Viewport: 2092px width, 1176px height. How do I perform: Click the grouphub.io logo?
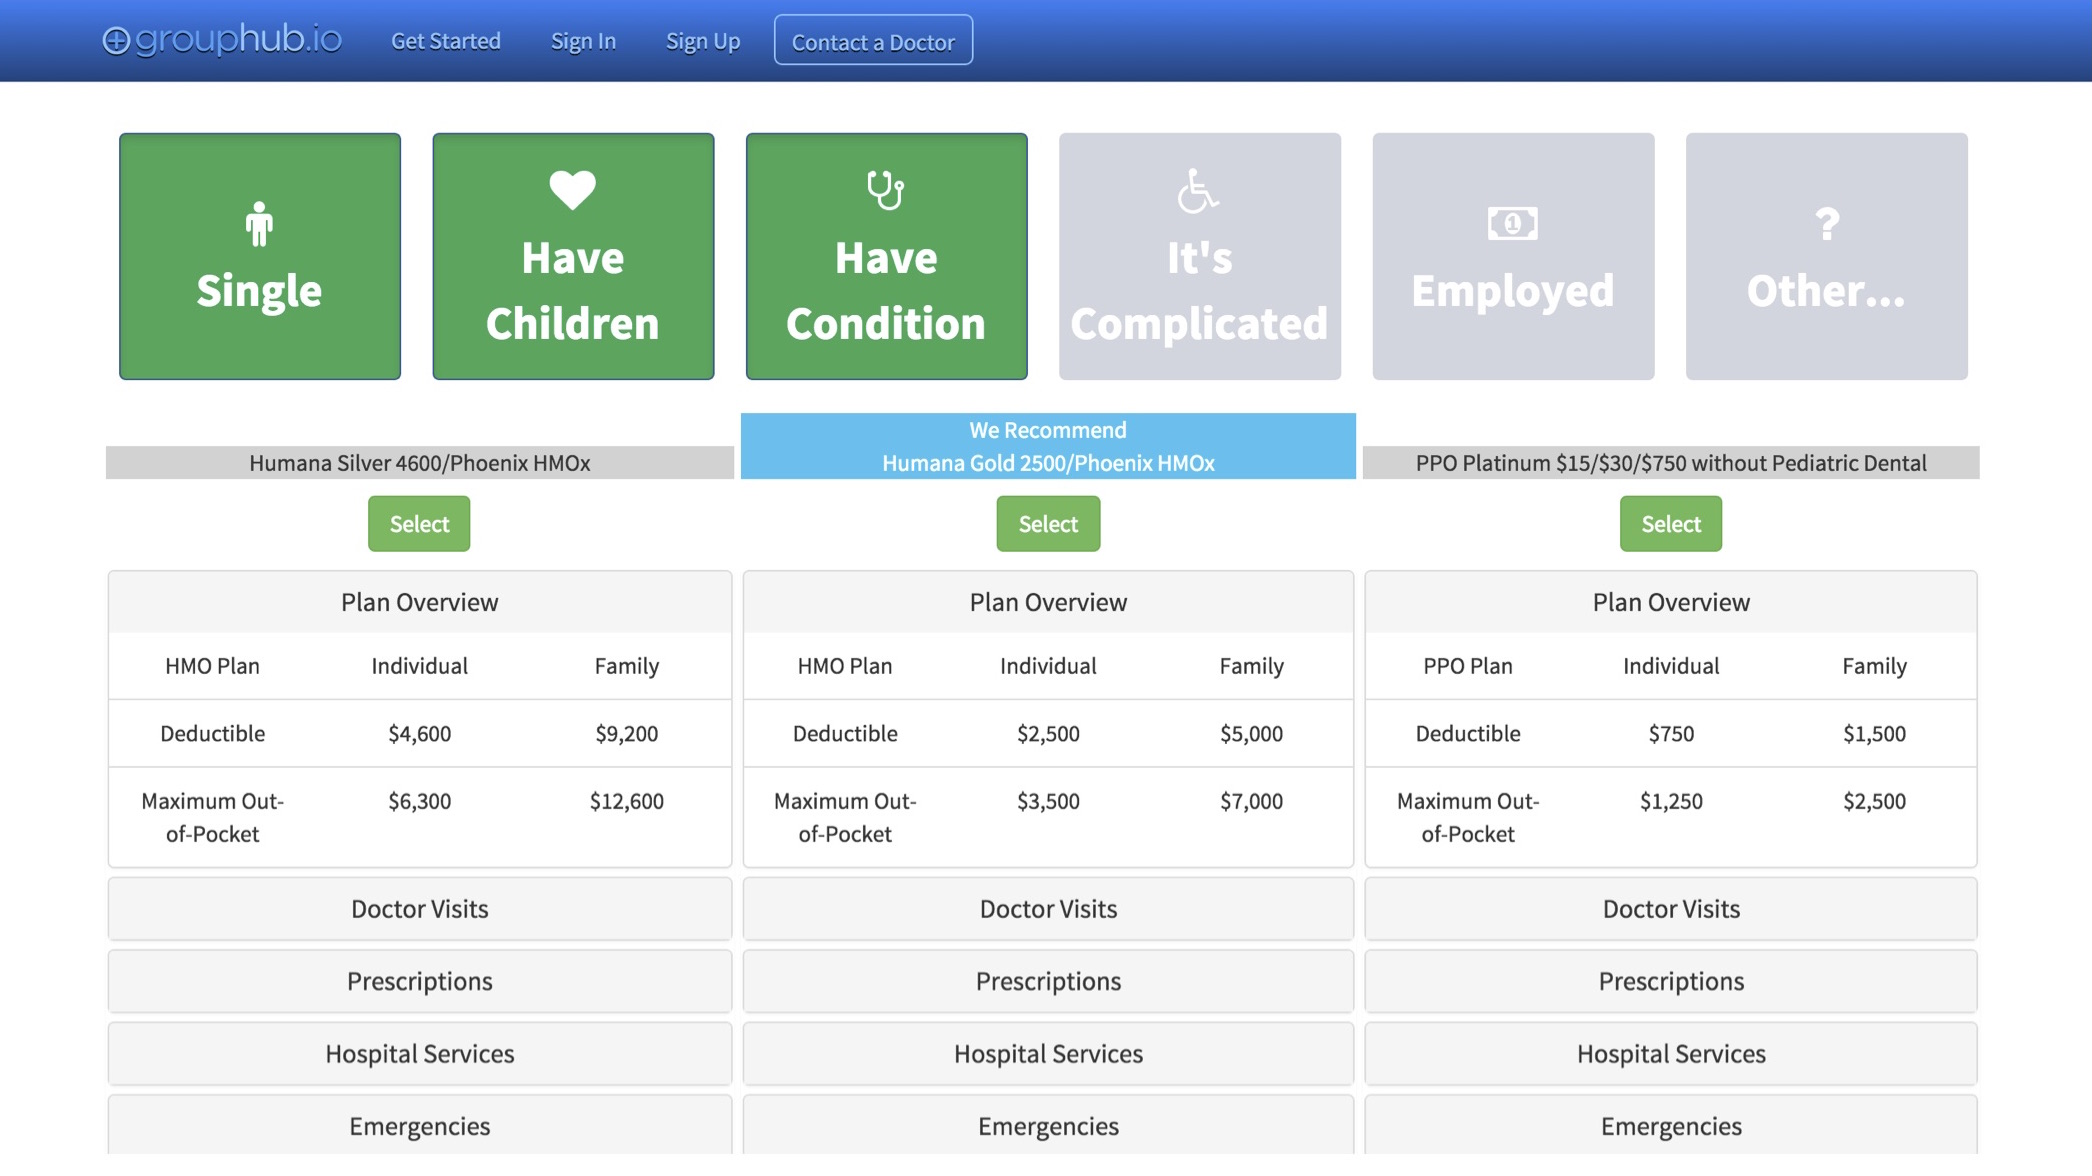(x=222, y=40)
